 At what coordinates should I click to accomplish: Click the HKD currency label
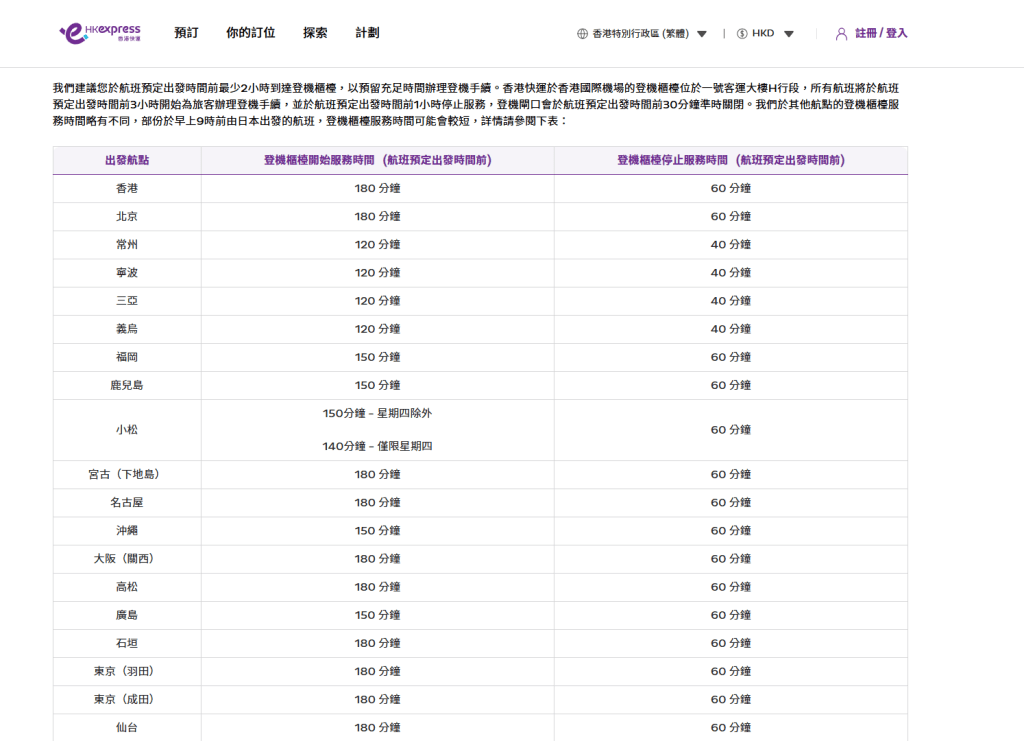coord(763,33)
